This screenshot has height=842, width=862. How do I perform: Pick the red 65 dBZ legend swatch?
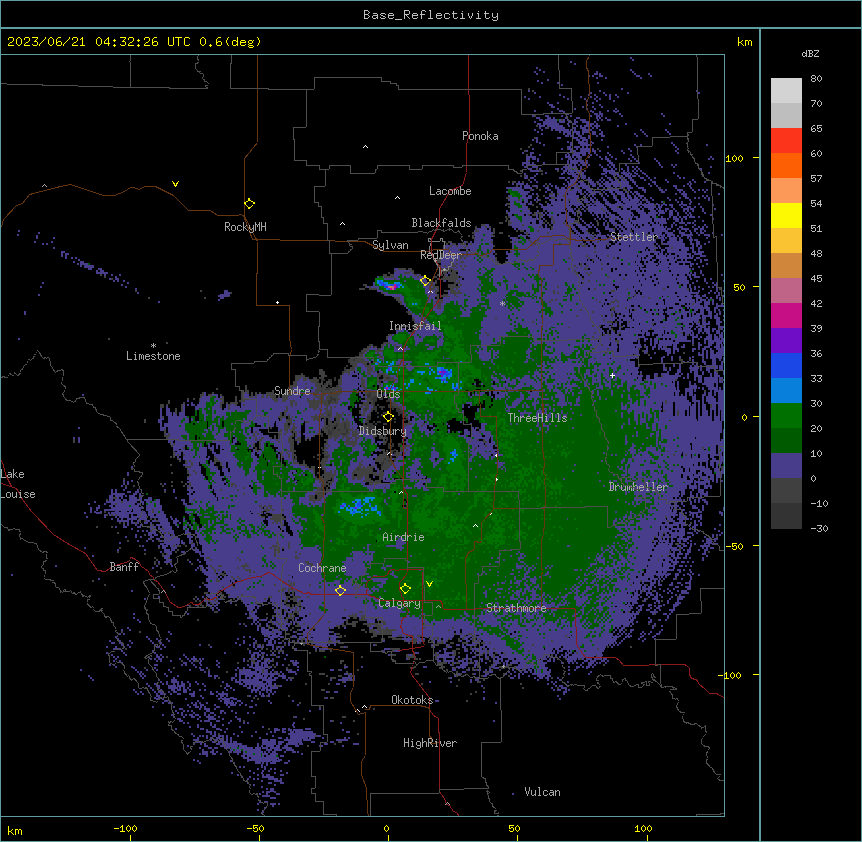786,141
